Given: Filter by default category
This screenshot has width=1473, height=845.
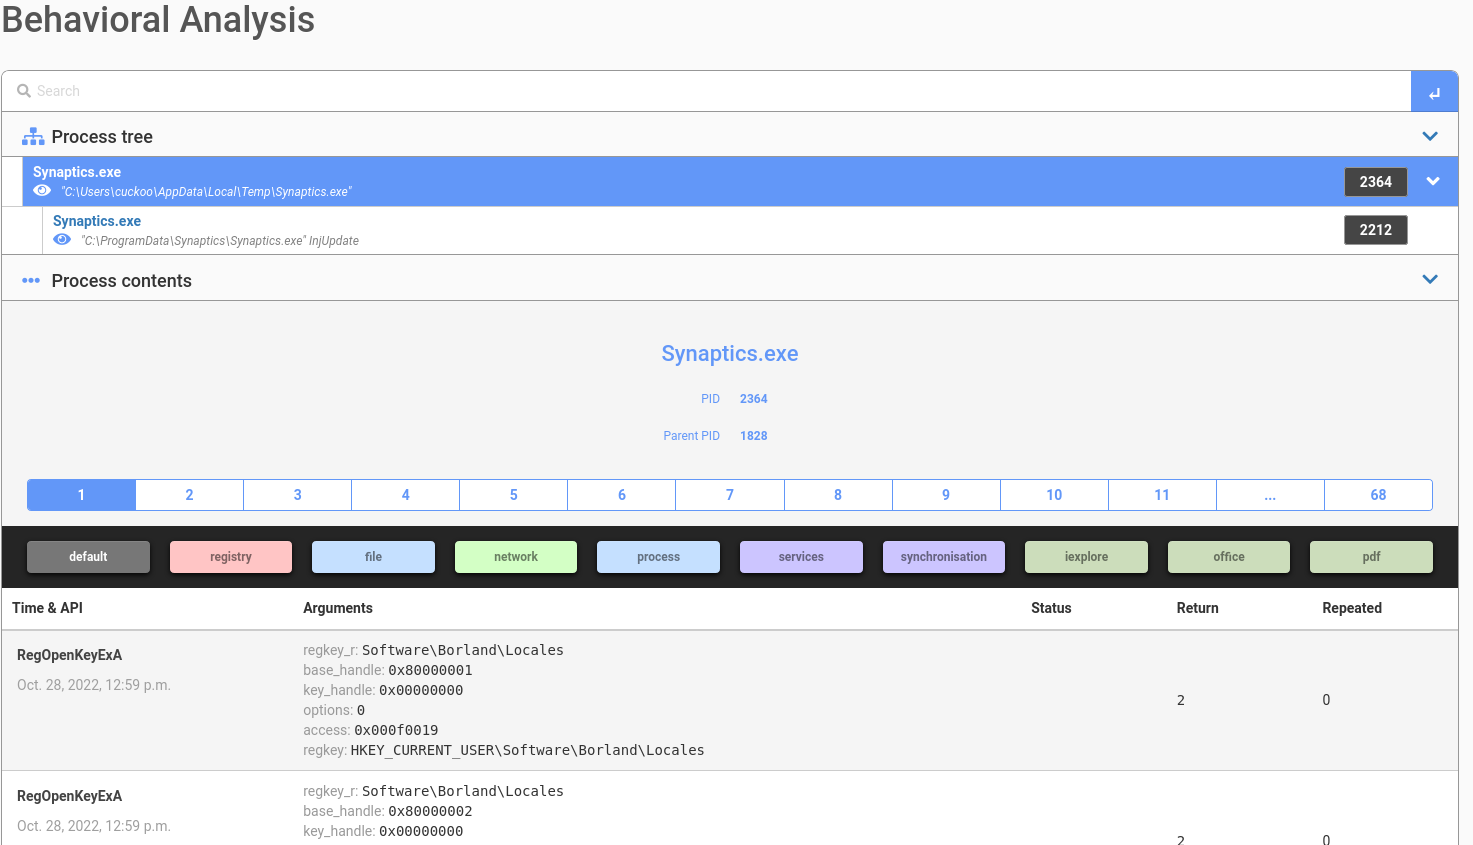Looking at the screenshot, I should coord(88,557).
